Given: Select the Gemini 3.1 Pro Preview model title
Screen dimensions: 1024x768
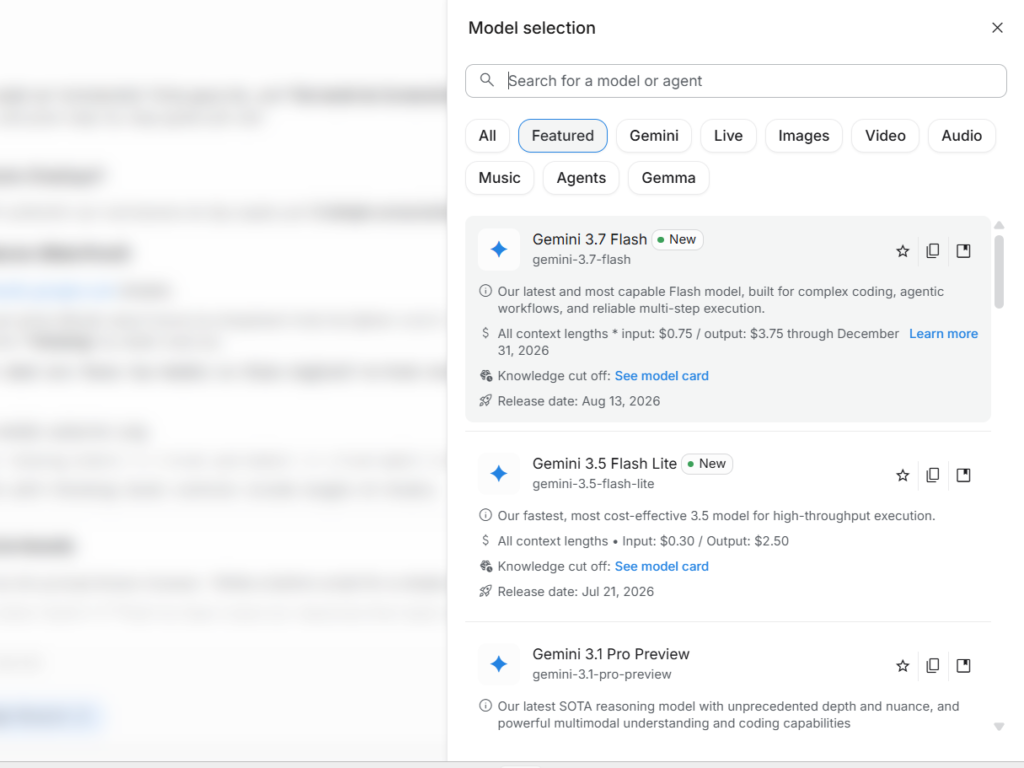Looking at the screenshot, I should coord(611,654).
